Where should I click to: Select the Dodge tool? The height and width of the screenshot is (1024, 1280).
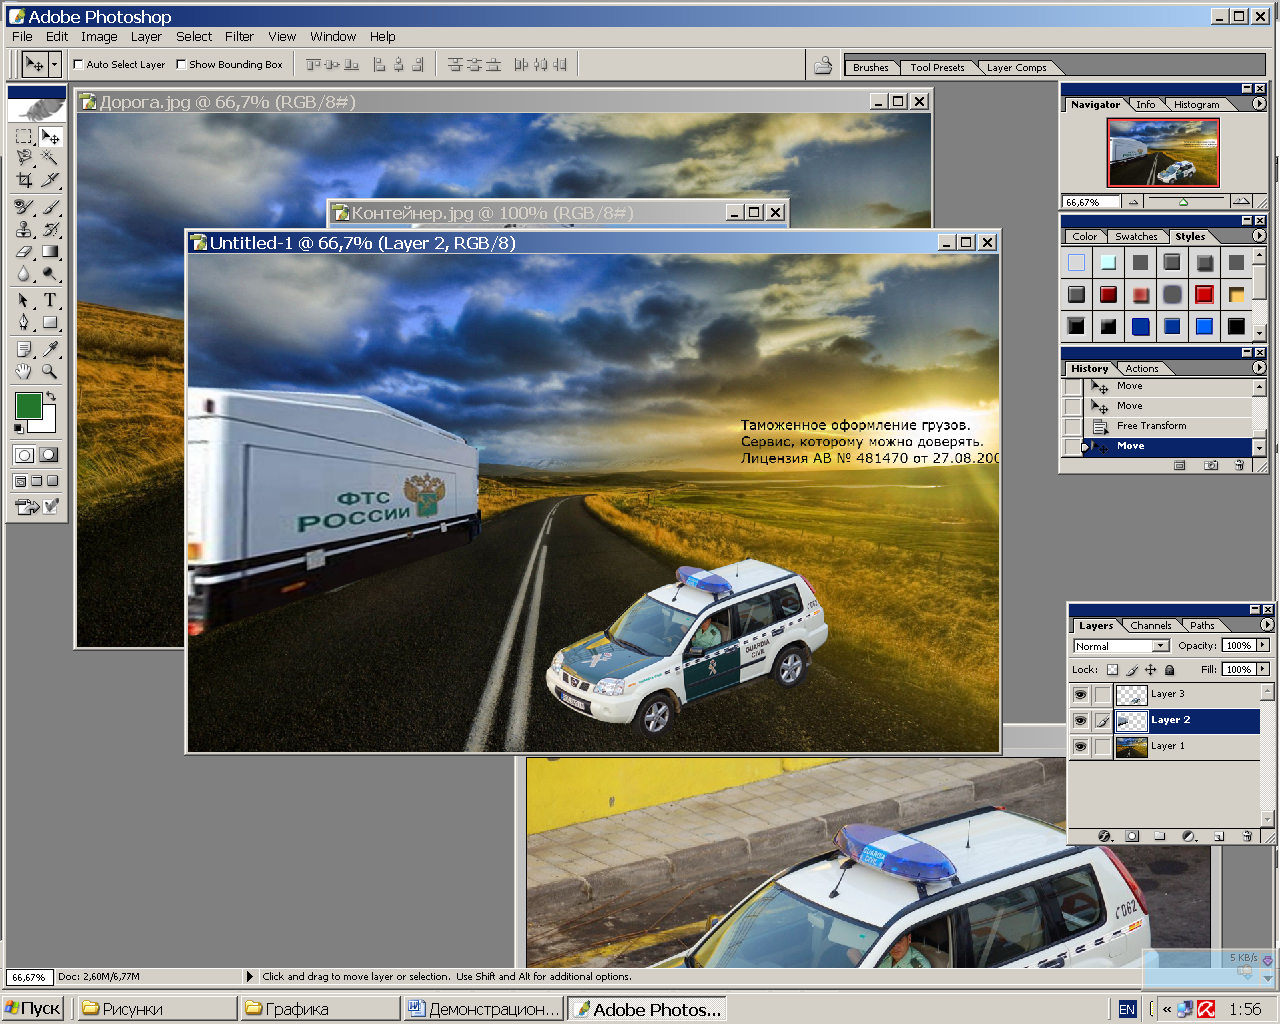coord(50,274)
